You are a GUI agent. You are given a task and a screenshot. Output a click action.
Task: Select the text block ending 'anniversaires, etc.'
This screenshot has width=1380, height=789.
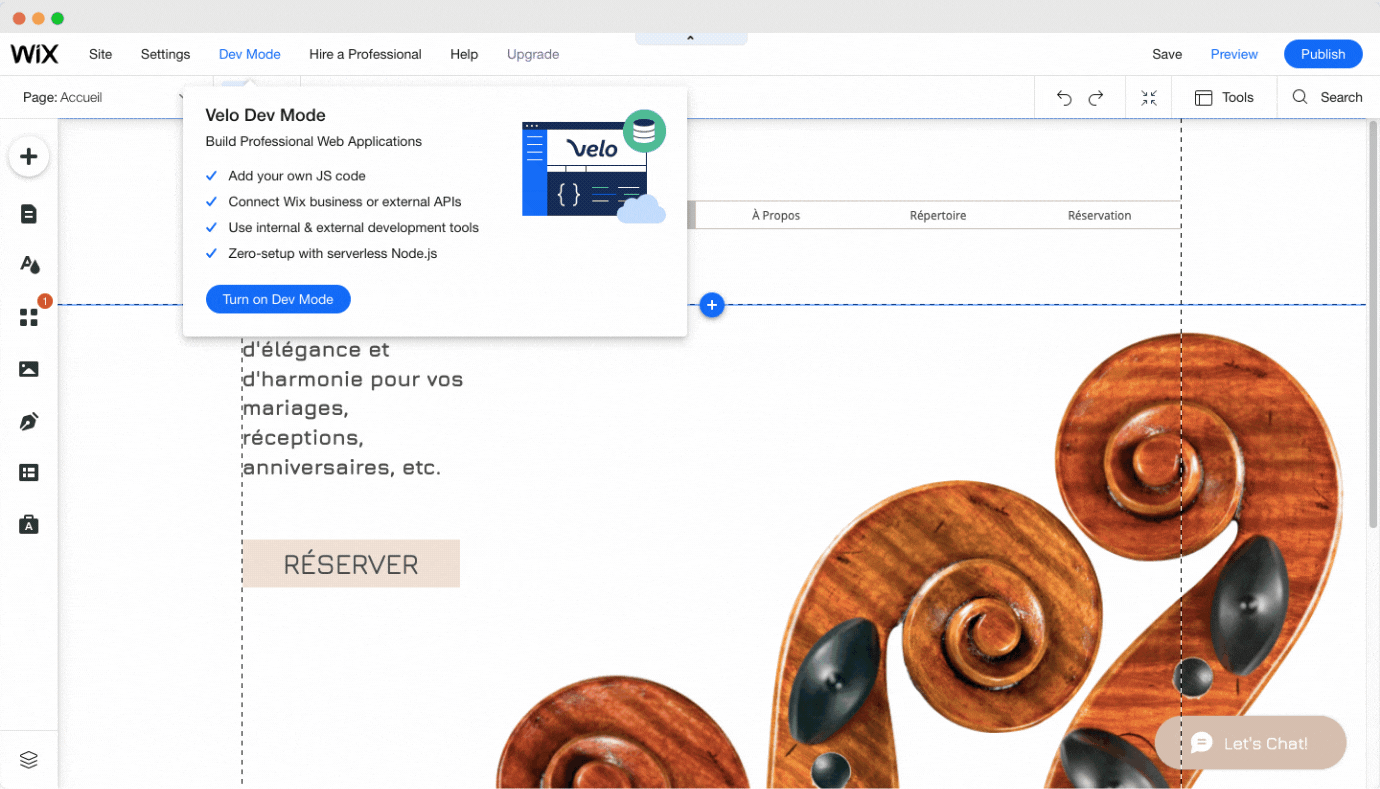353,408
